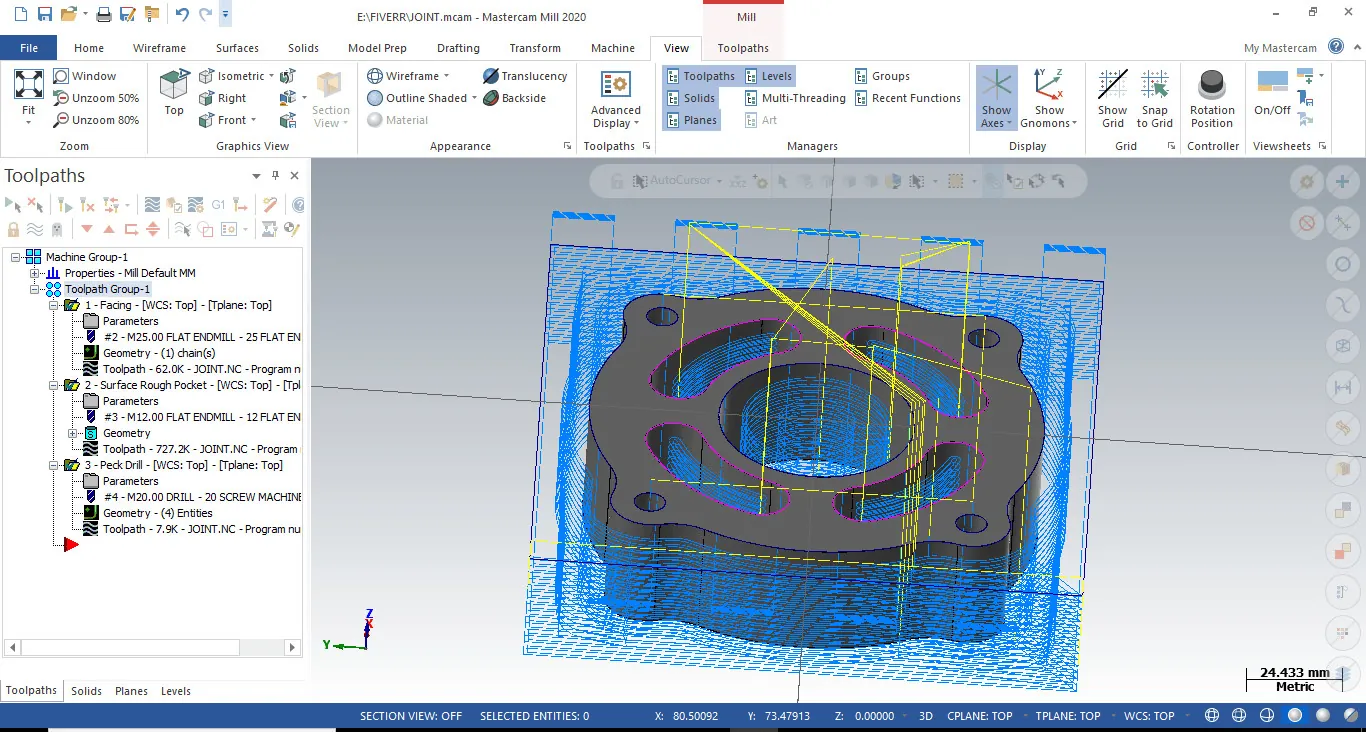Toggle Backside appearance
The image size is (1366, 732).
point(515,98)
